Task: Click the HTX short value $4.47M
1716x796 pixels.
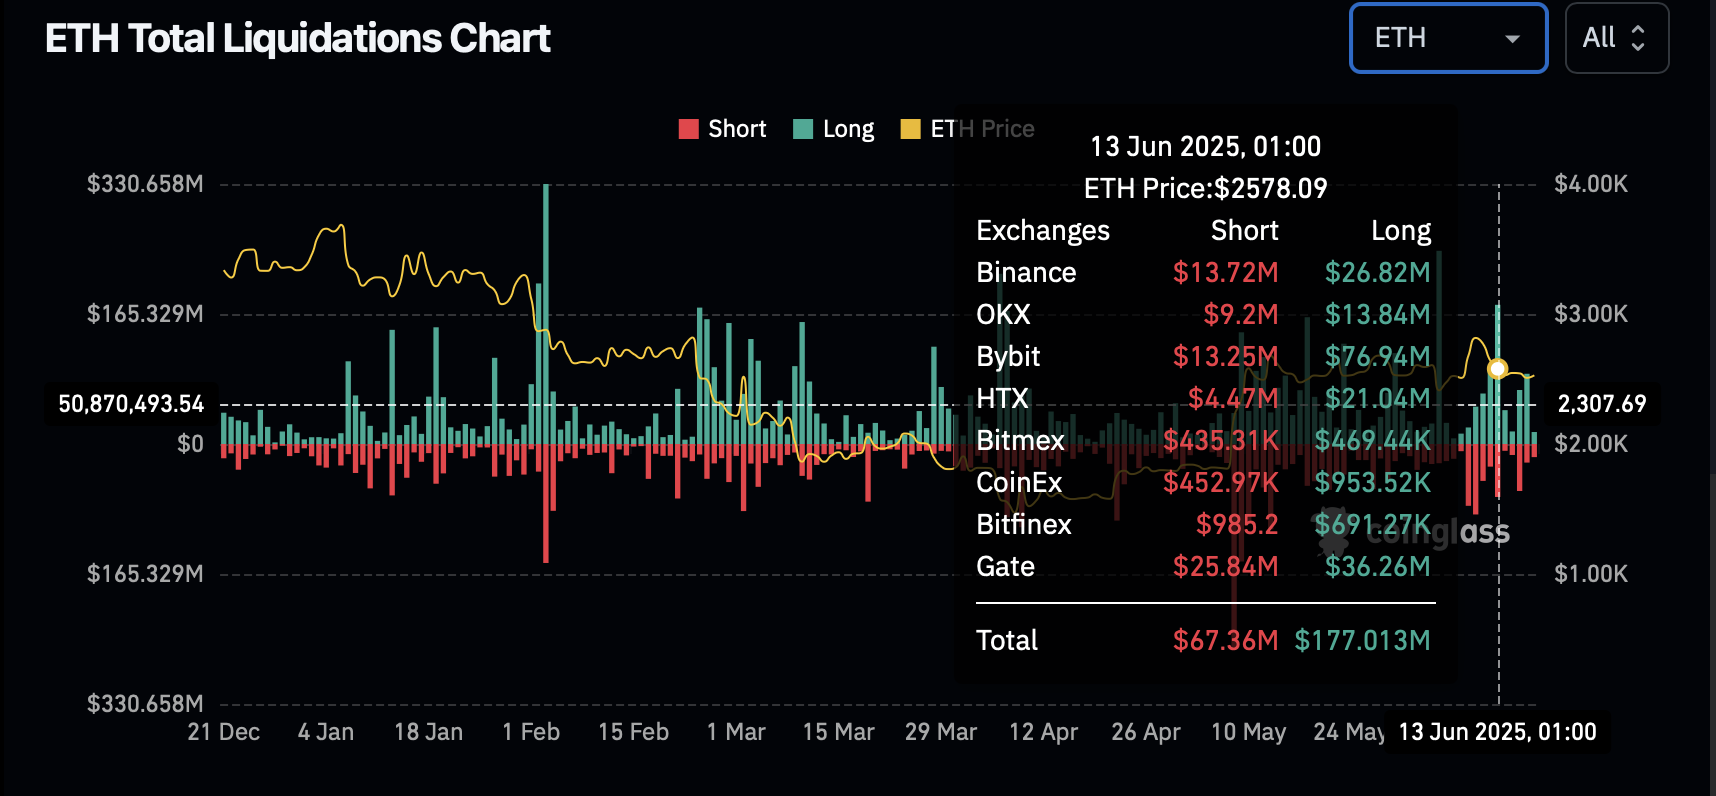Action: pyautogui.click(x=1233, y=398)
